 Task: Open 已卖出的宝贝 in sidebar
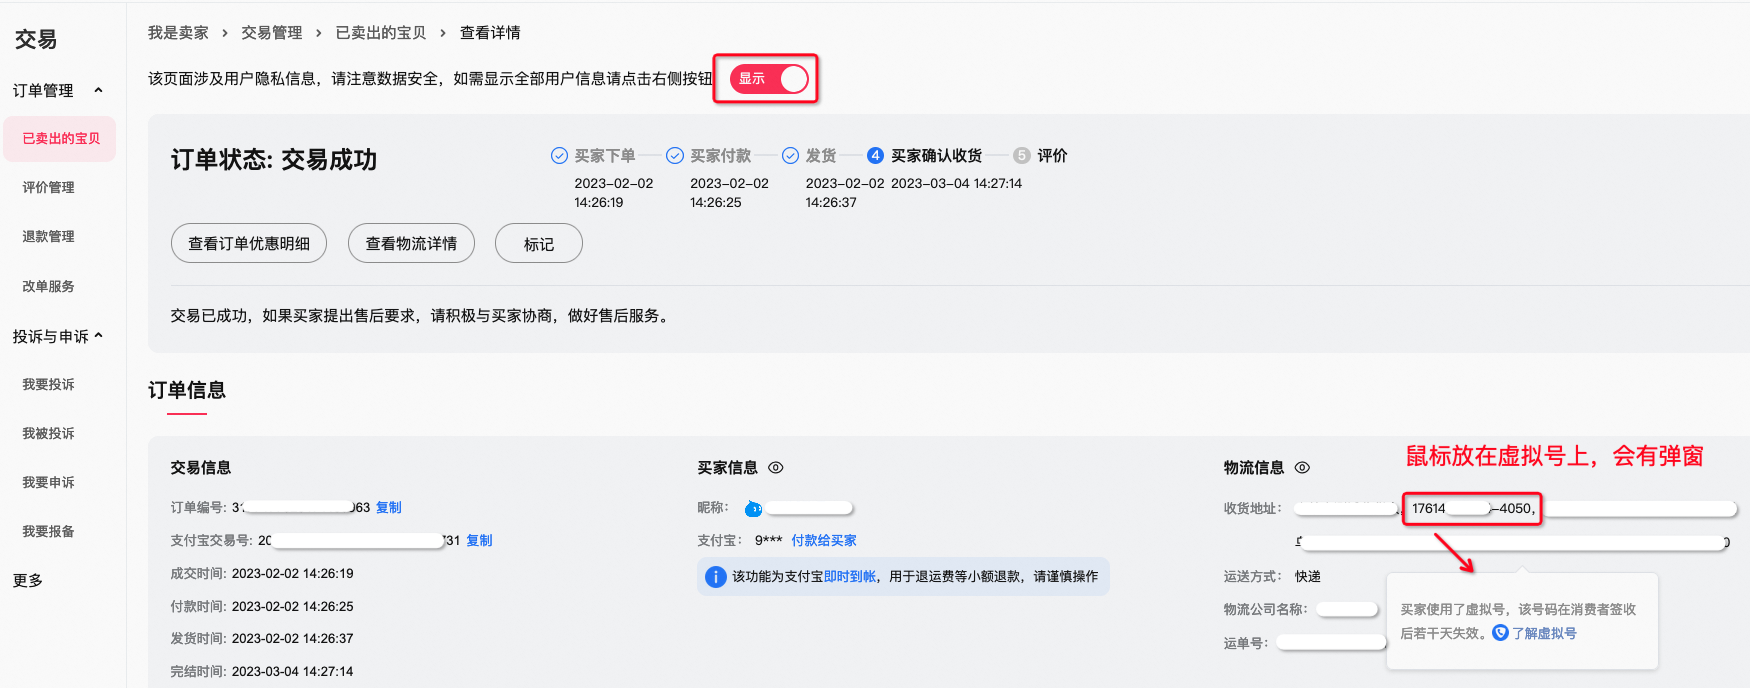pos(61,138)
